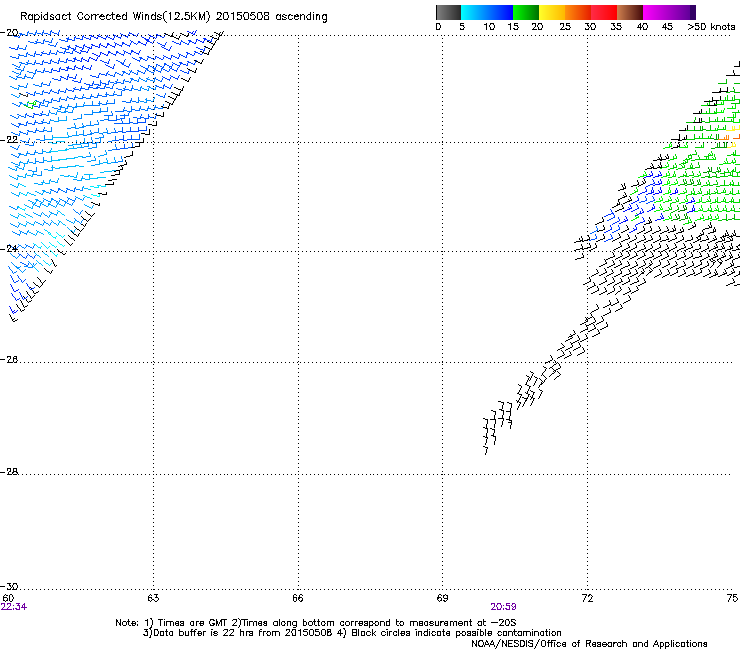Viewport: 740px width, 650px height.
Task: Pick the brown 35-40 knots legend segment
Action: click(x=630, y=12)
